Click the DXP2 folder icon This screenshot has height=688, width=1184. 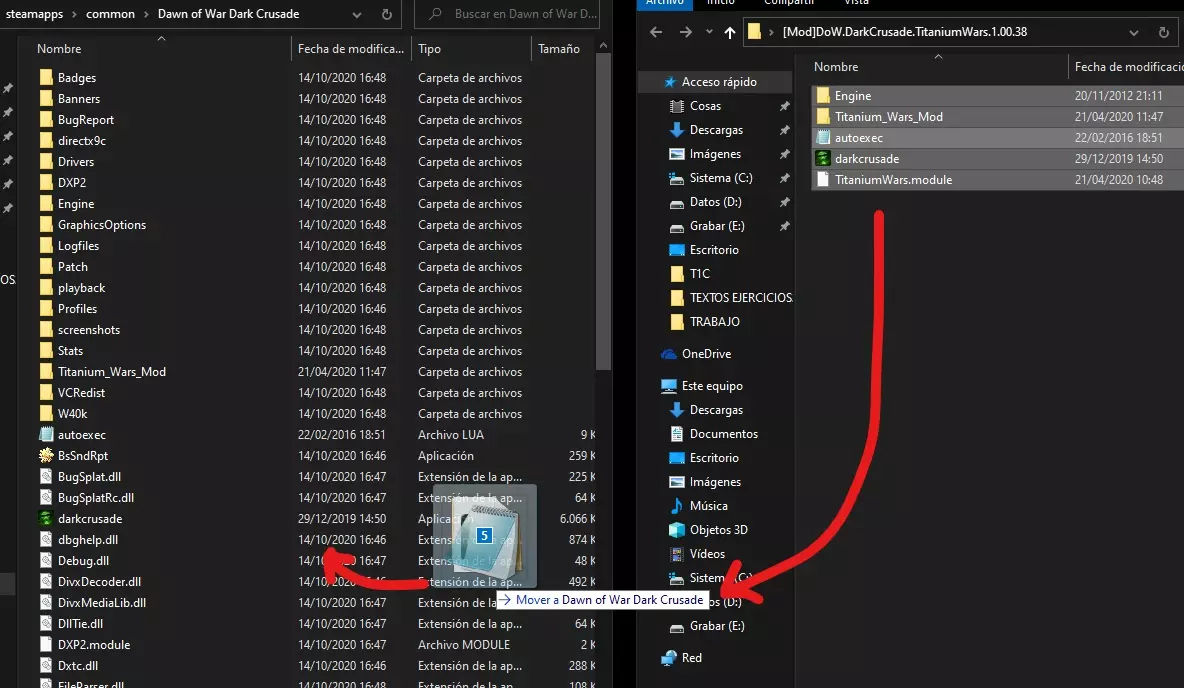[46, 183]
